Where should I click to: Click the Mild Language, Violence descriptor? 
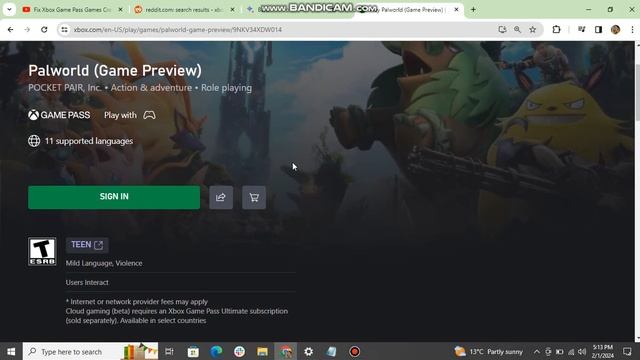pos(104,263)
